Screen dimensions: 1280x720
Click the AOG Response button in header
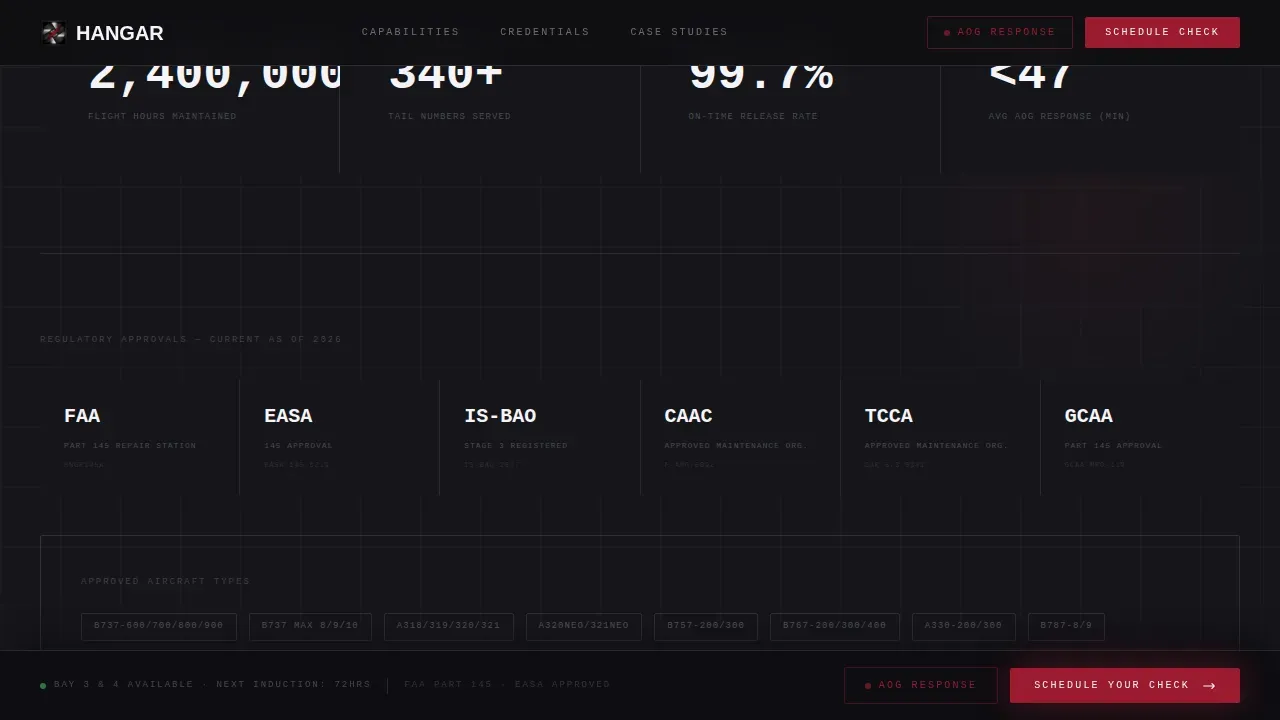tap(1000, 32)
